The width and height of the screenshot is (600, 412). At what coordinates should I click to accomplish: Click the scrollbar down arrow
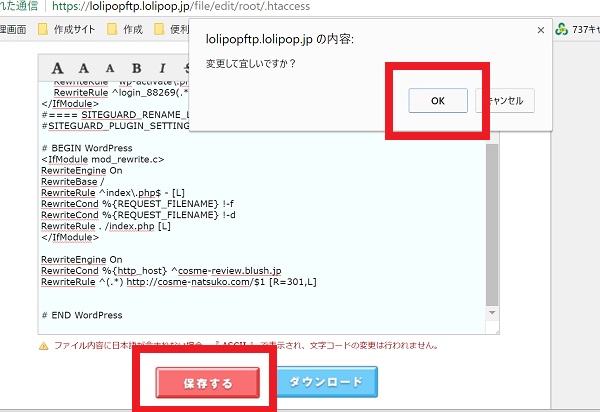pyautogui.click(x=492, y=313)
